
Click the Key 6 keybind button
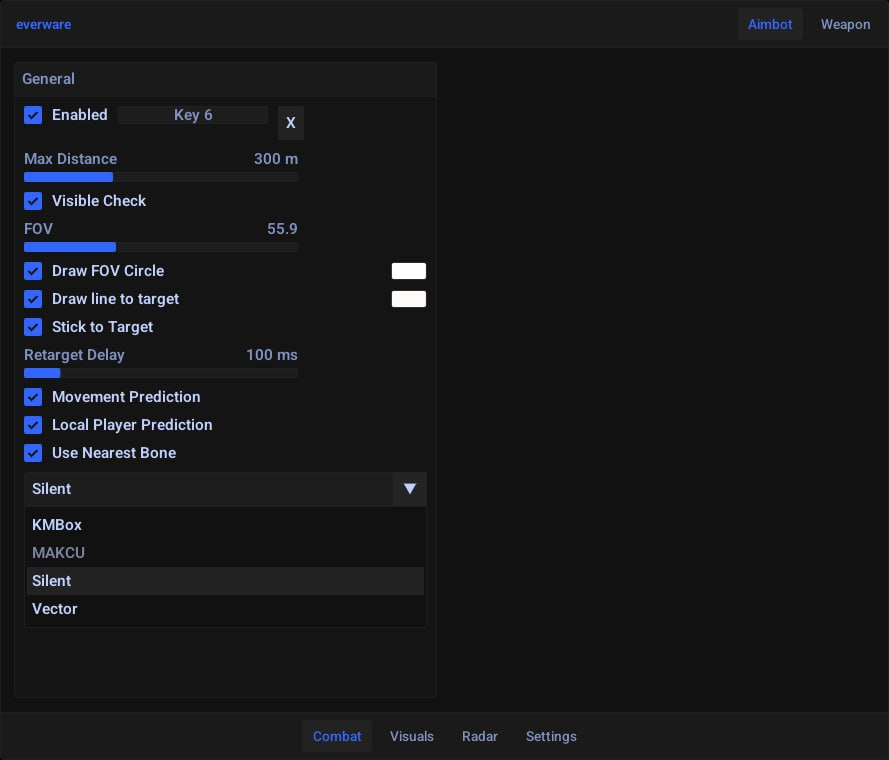(193, 115)
